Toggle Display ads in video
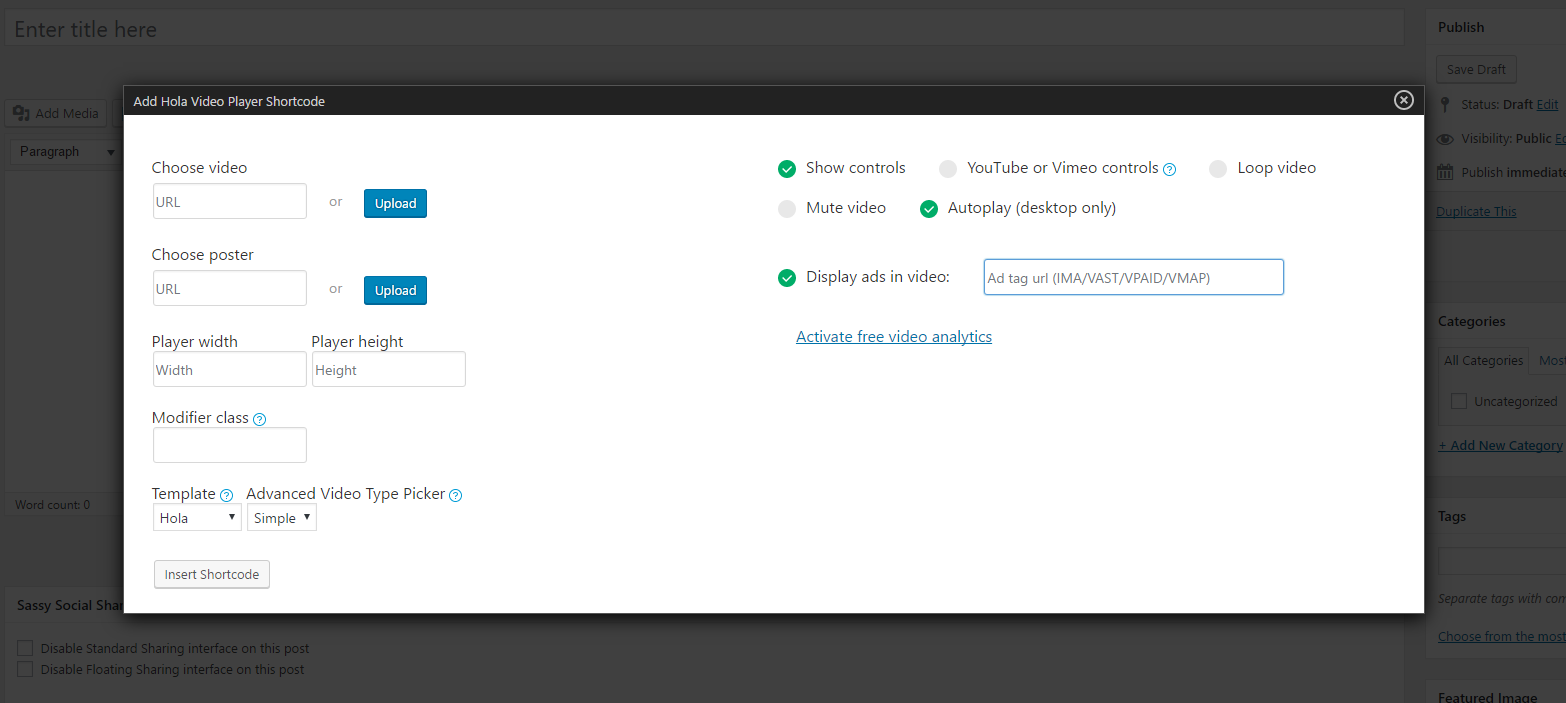This screenshot has width=1566, height=703. (x=787, y=277)
